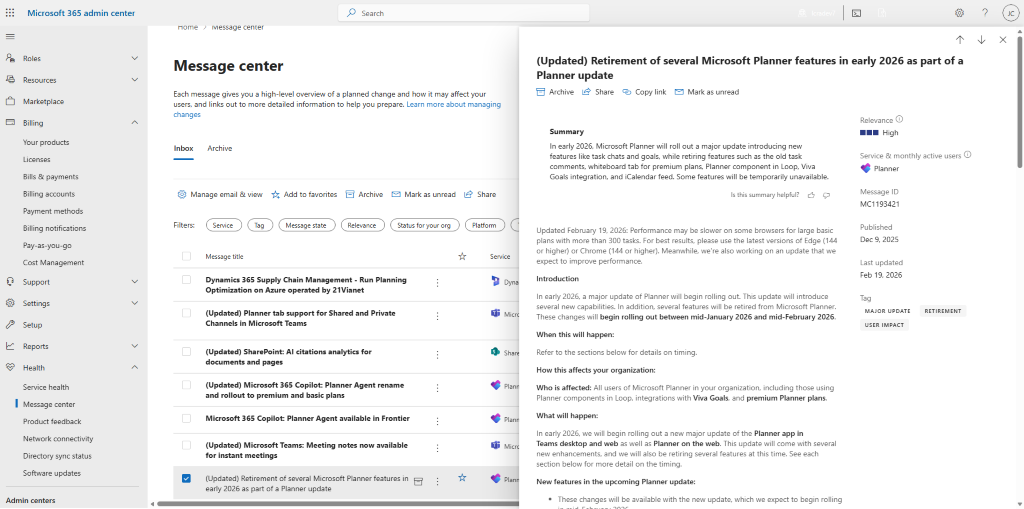Open the JC account avatar
The height and width of the screenshot is (509, 1024).
point(1010,12)
